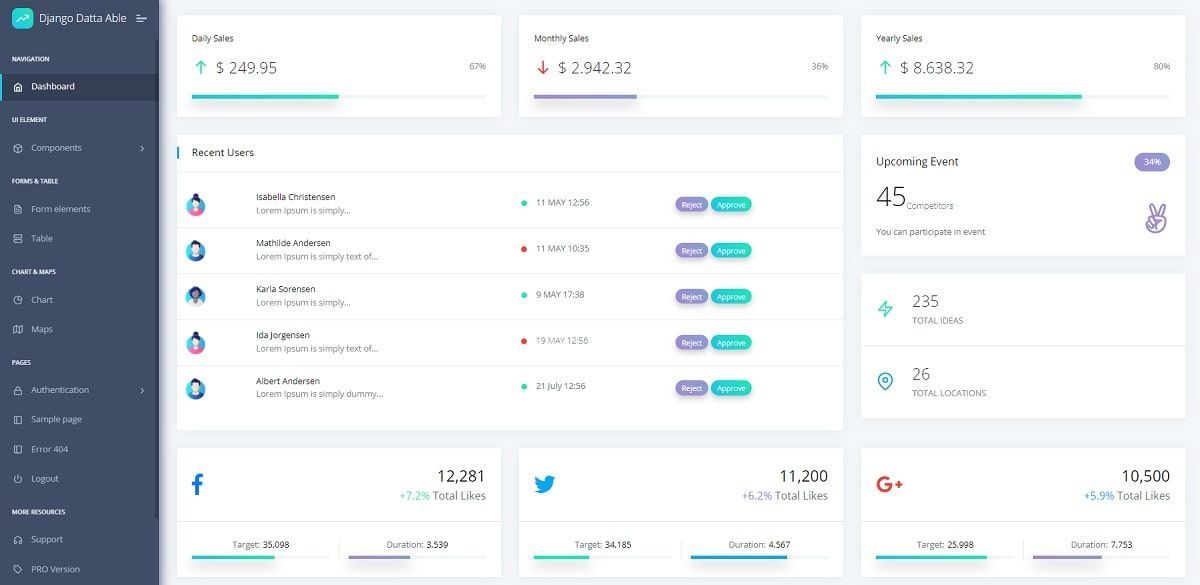Viewport: 1200px width, 585px height.
Task: Click the Google+ icon in the likes card
Action: click(x=889, y=484)
